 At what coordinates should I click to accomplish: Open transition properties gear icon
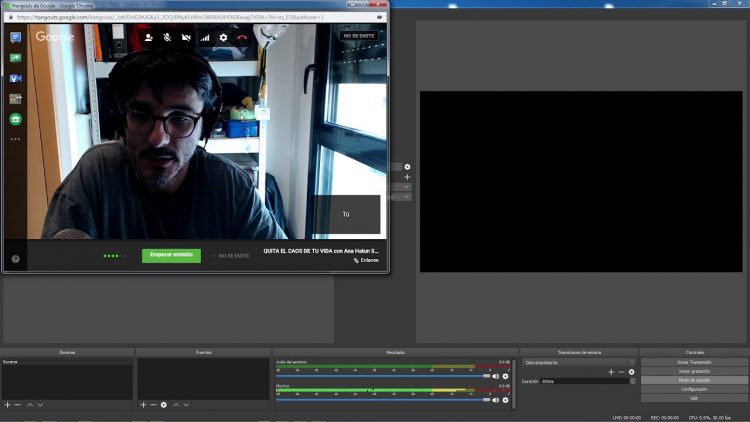pos(631,372)
